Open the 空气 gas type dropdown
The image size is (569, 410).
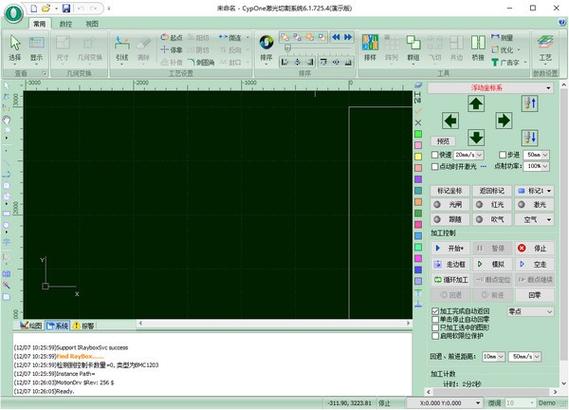pos(534,220)
